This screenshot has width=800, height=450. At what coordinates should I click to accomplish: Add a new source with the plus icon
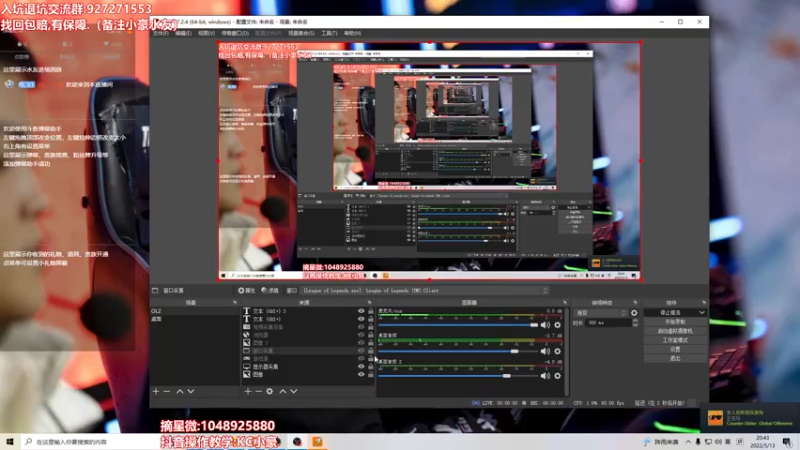247,391
